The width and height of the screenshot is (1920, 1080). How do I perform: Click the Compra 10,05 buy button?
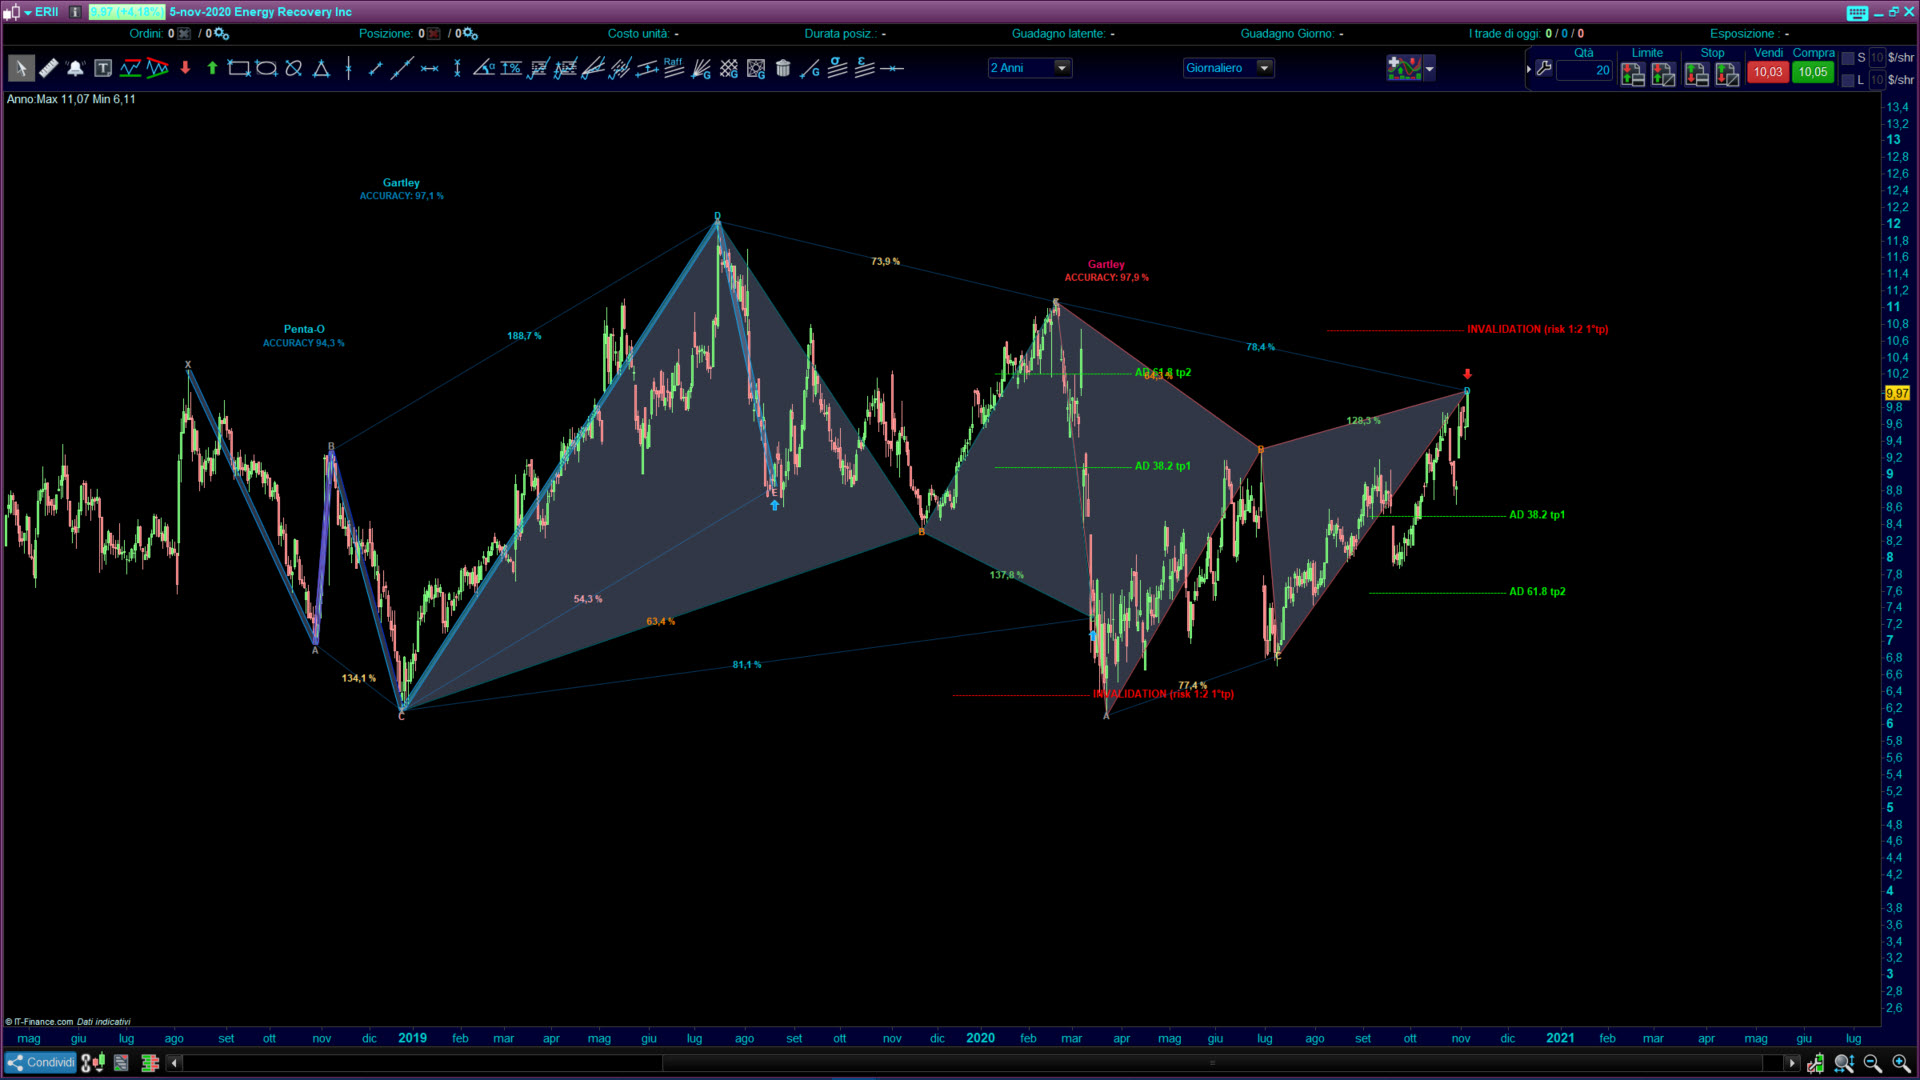click(1812, 72)
